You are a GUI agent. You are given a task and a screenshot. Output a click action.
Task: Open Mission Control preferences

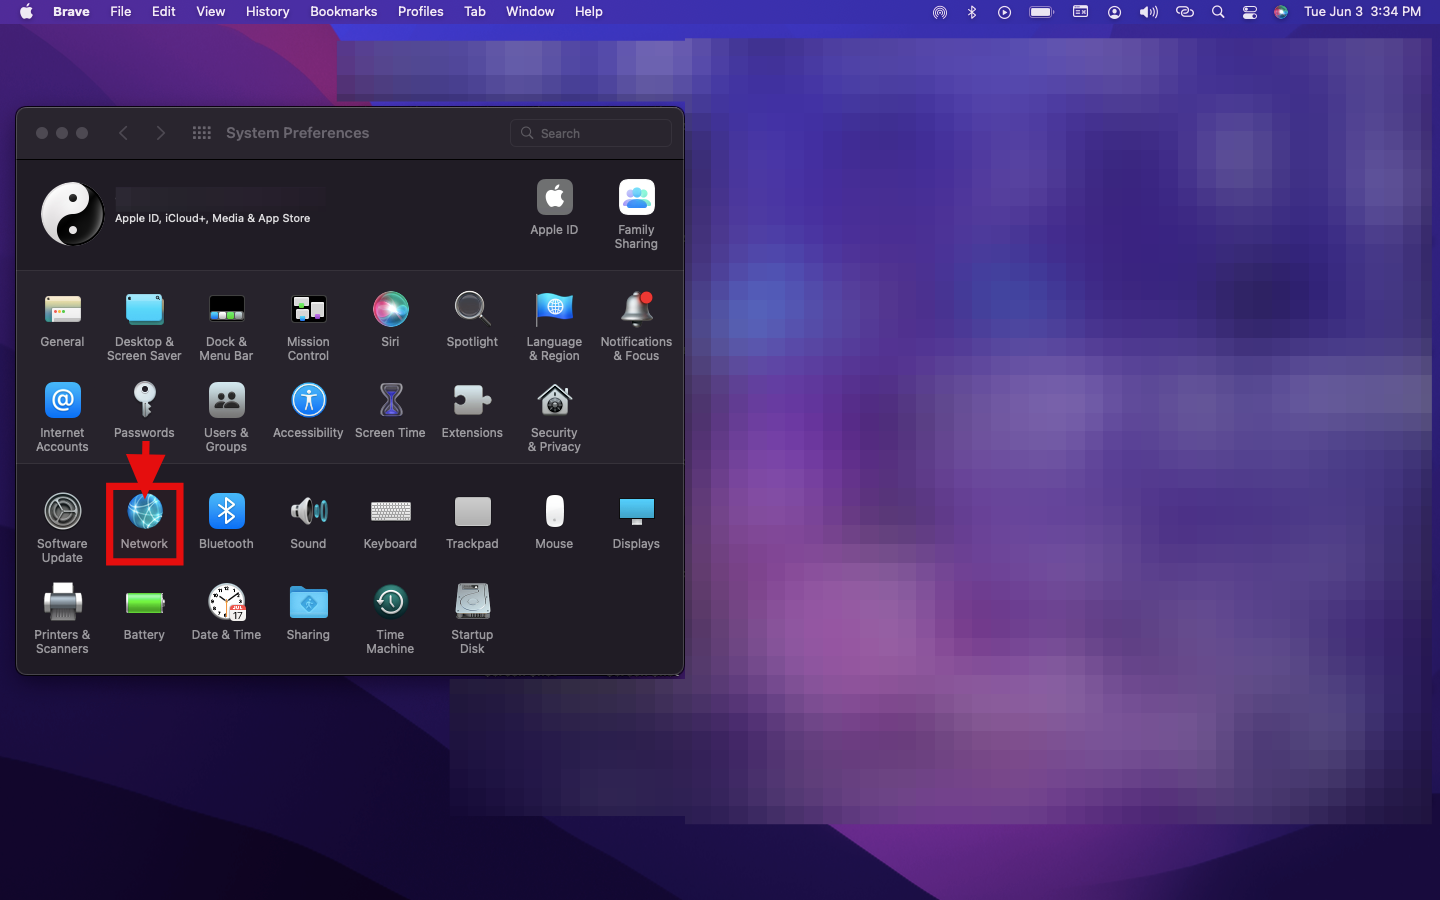308,327
